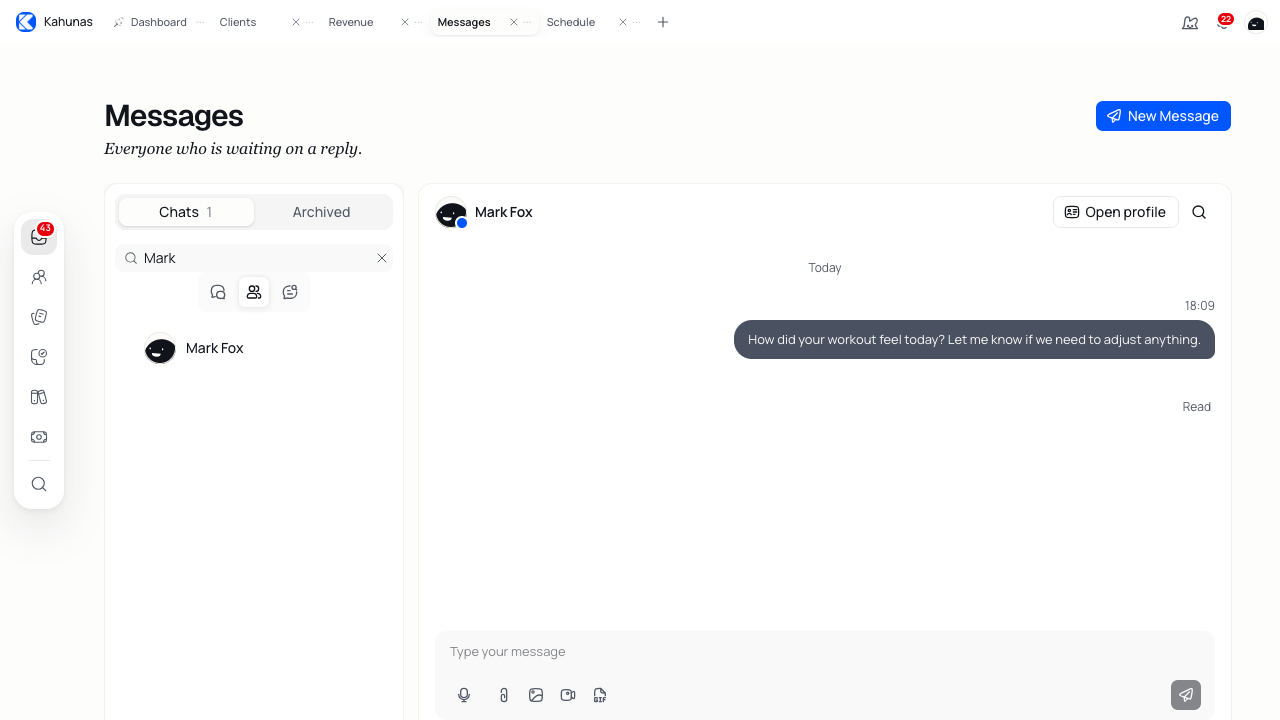Click the Kahunas logo

click(26, 22)
